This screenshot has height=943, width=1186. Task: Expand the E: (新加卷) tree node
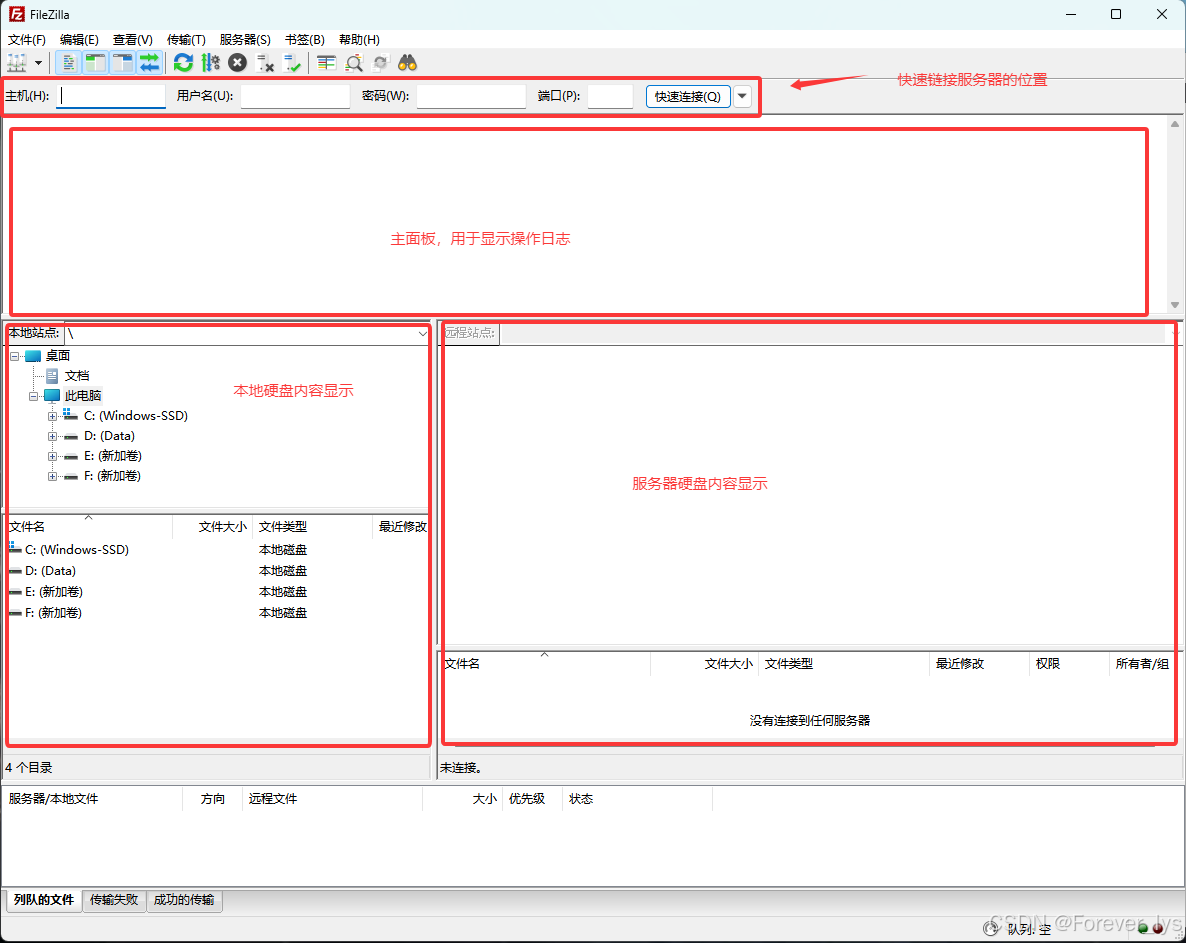pos(52,456)
